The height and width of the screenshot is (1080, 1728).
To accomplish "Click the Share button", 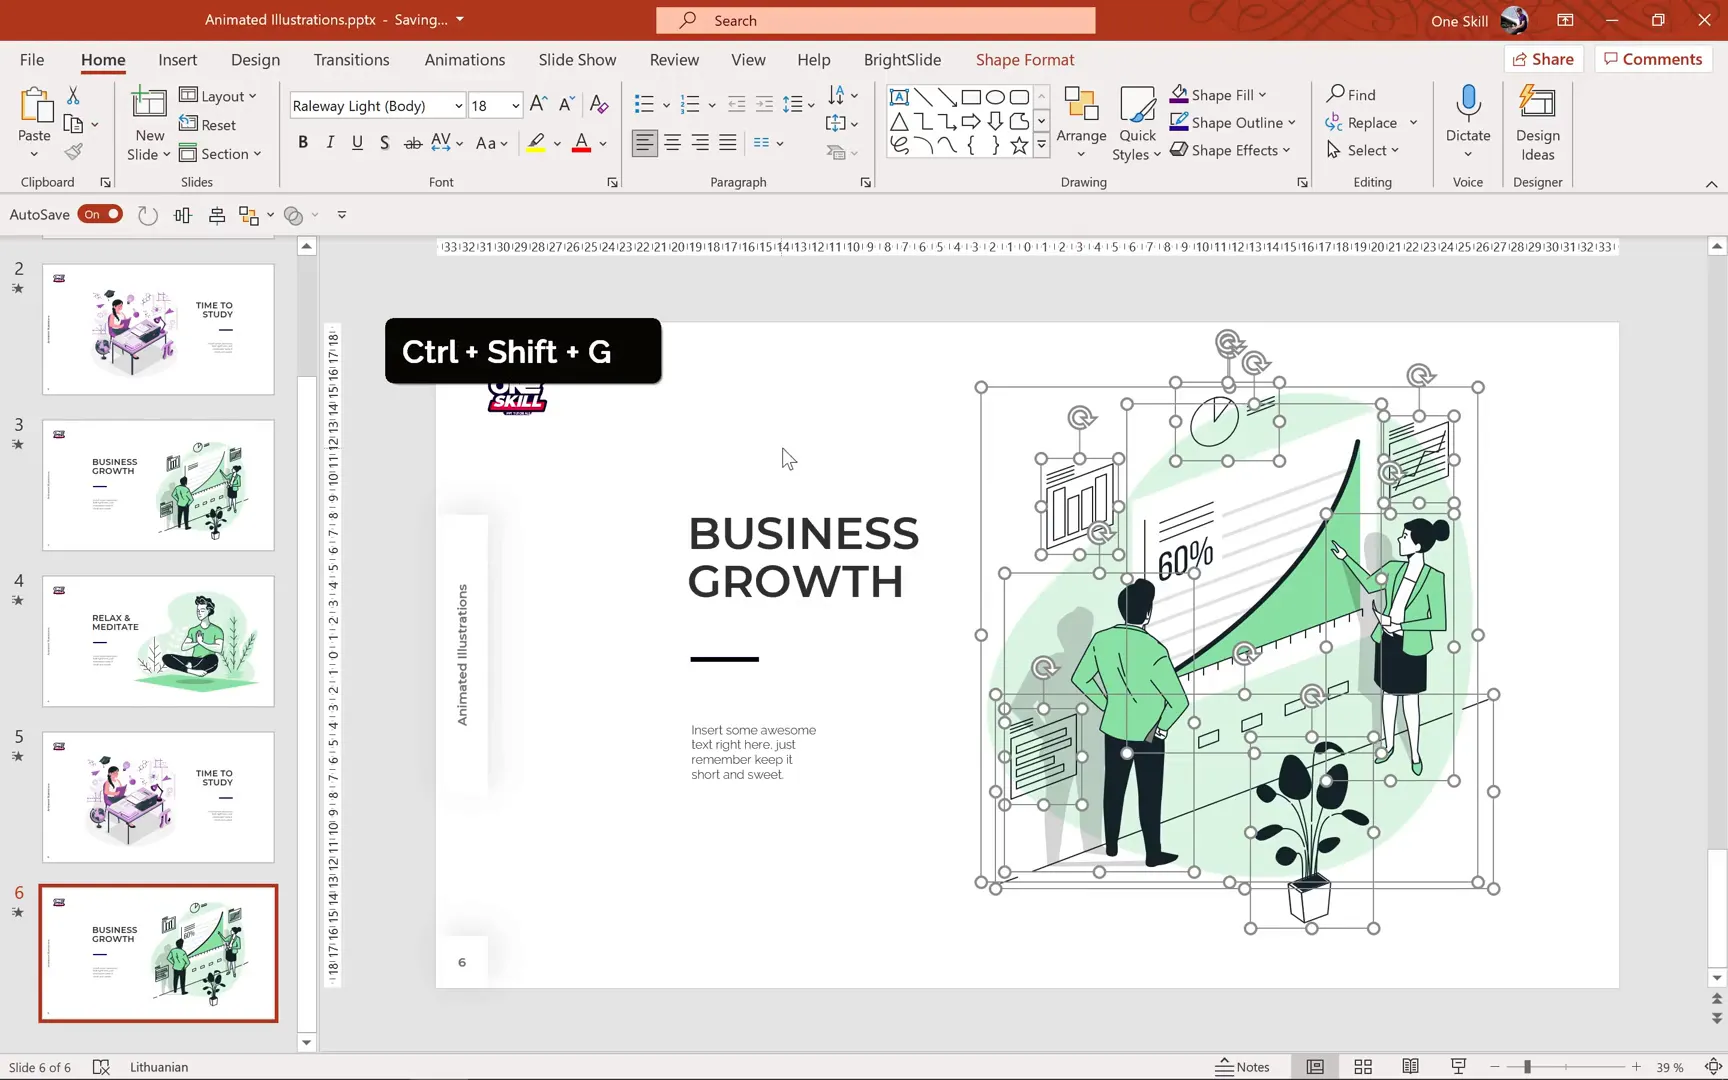I will click(x=1543, y=59).
